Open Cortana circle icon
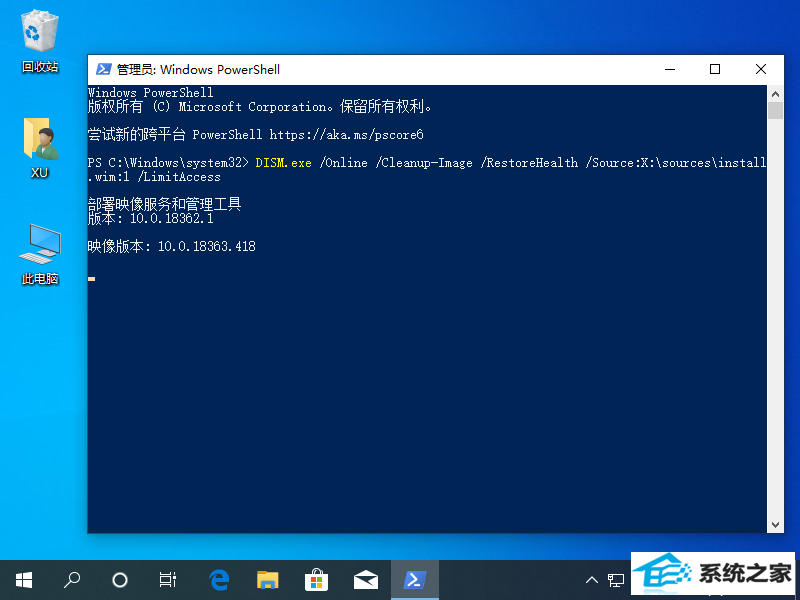The height and width of the screenshot is (600, 800). [119, 580]
